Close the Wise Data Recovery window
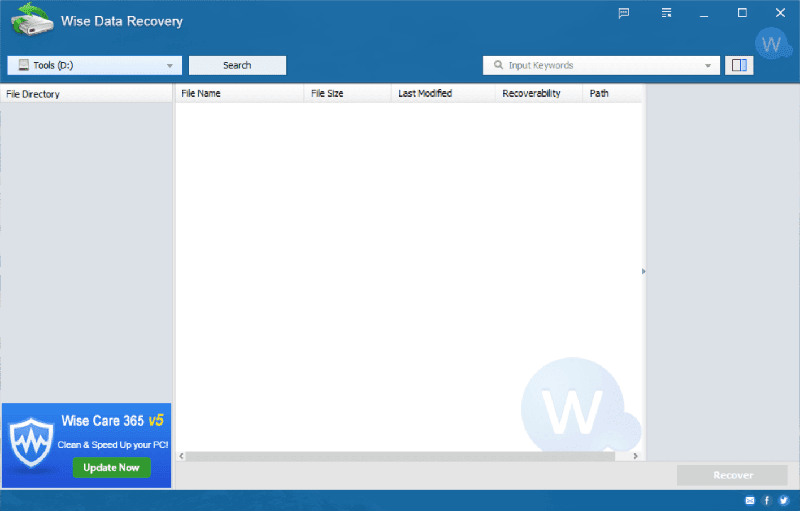Image resolution: width=800 pixels, height=511 pixels. (780, 13)
